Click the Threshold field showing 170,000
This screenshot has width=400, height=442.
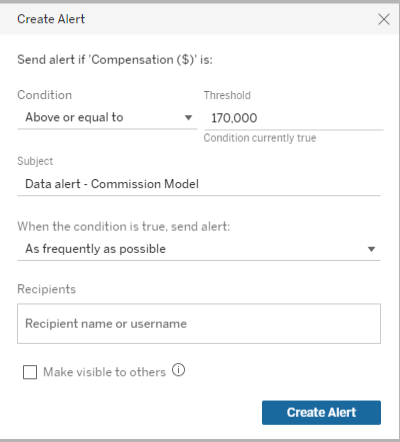pyautogui.click(x=294, y=118)
